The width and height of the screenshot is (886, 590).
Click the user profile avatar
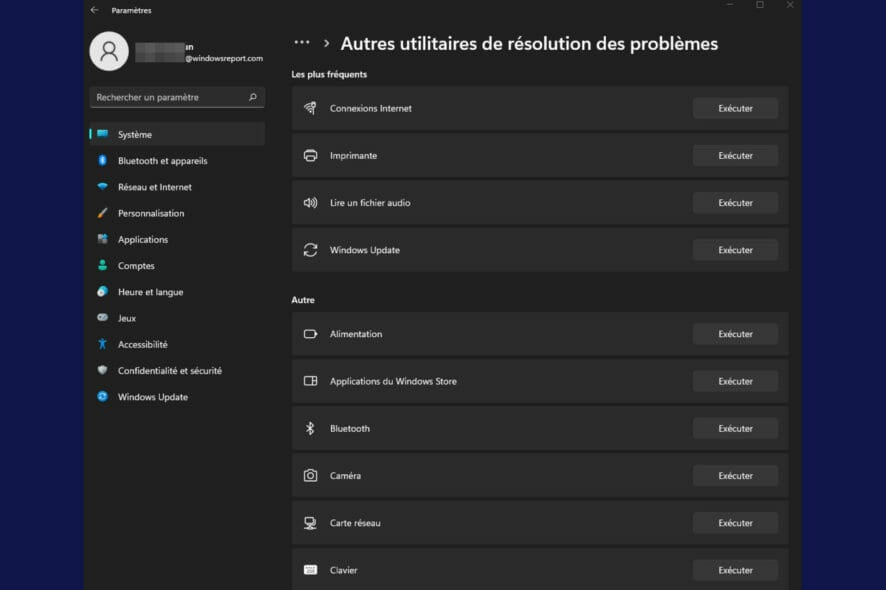pyautogui.click(x=109, y=51)
